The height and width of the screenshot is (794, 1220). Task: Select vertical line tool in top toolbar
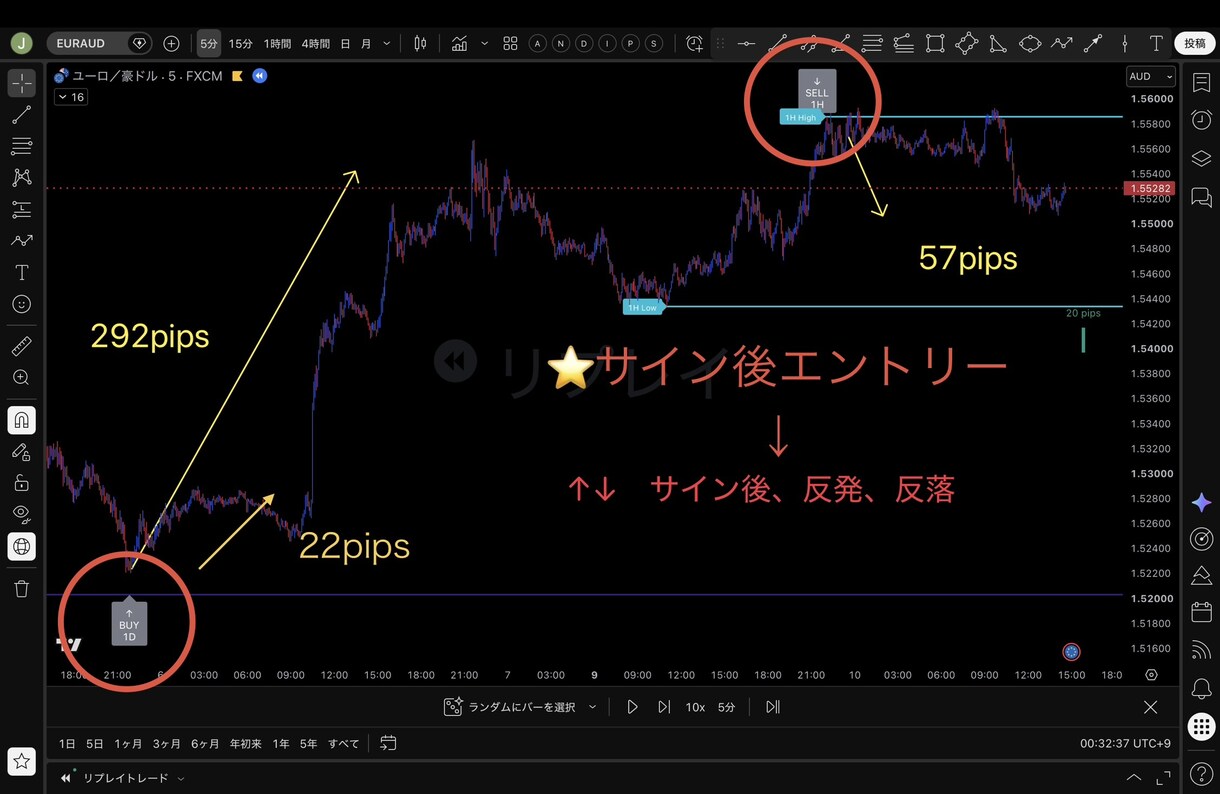pos(1125,43)
